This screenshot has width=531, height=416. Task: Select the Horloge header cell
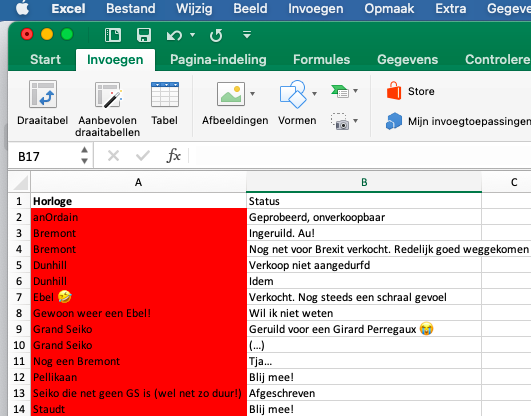click(139, 201)
